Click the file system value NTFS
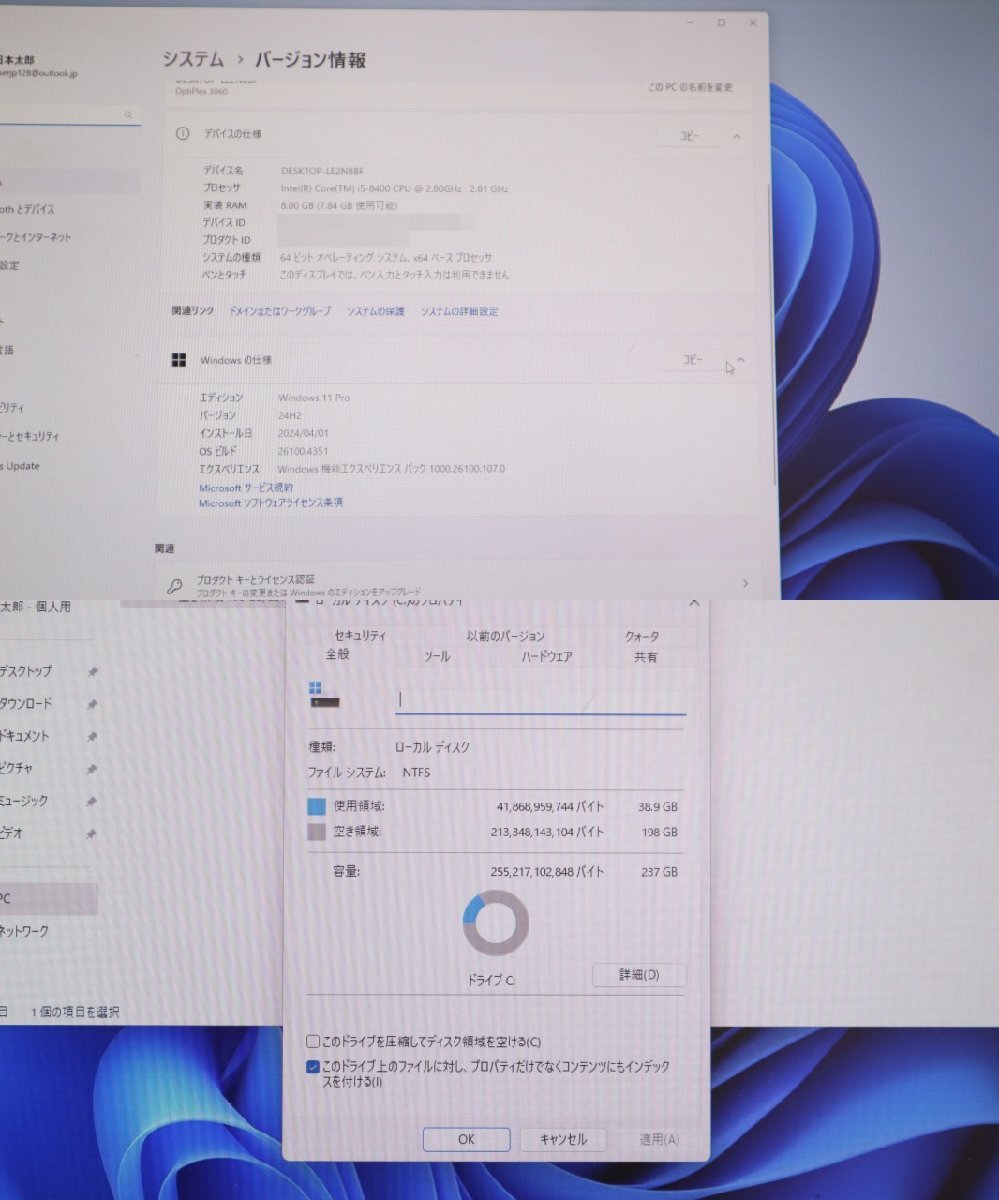 pyautogui.click(x=417, y=773)
